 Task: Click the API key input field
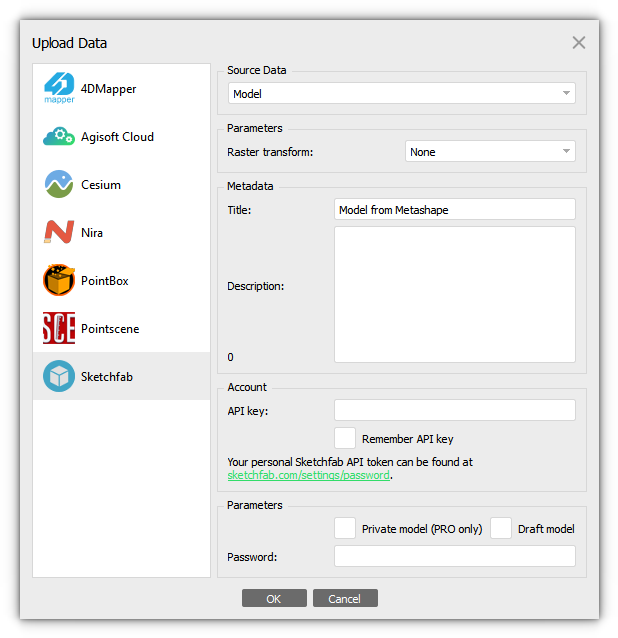pyautogui.click(x=454, y=410)
